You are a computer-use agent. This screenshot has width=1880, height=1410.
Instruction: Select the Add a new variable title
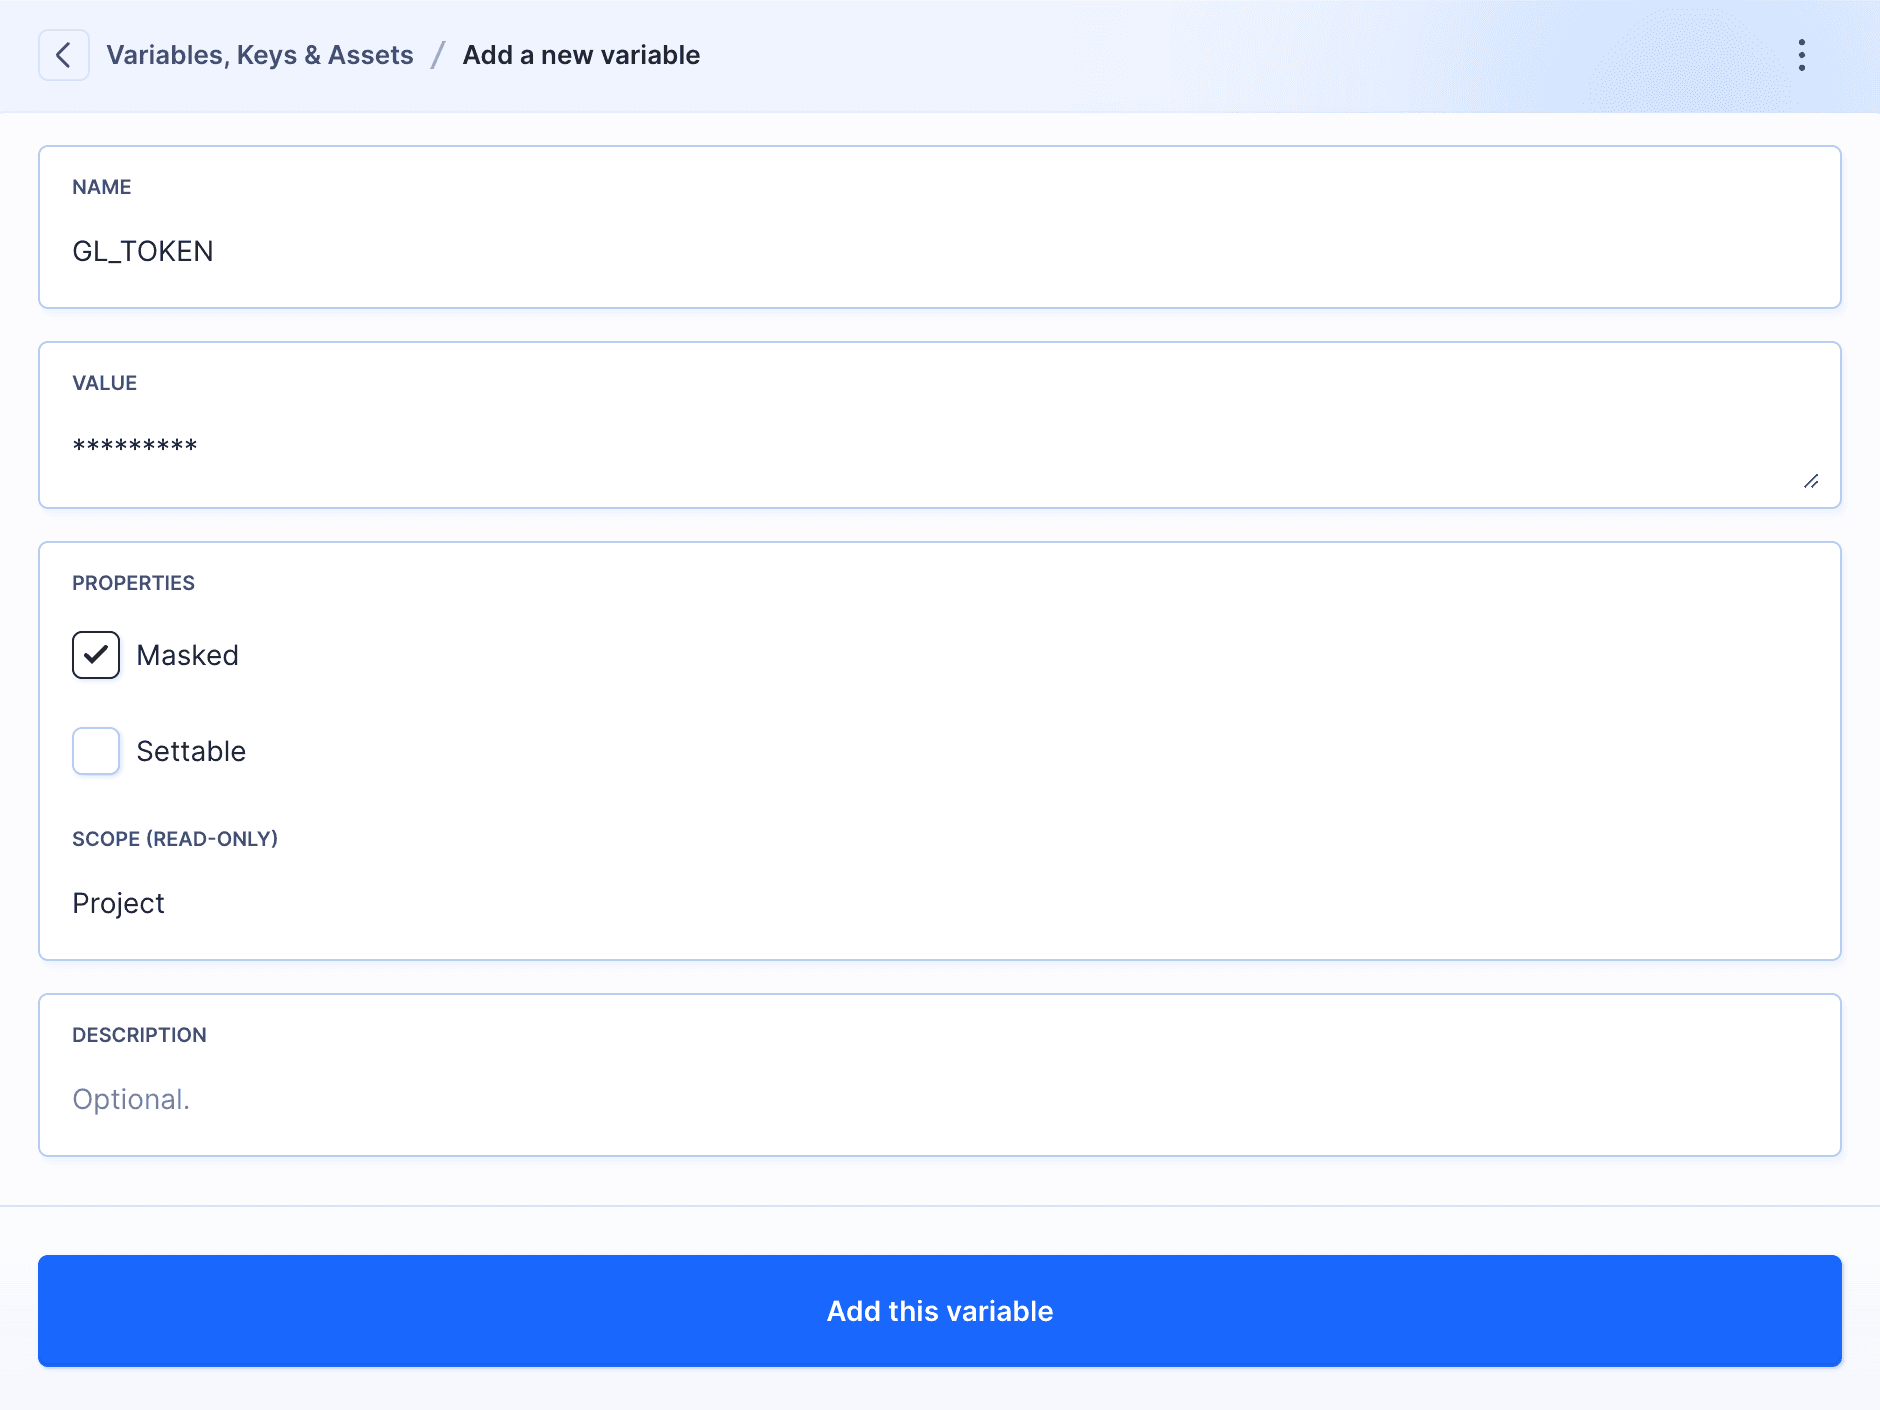(x=581, y=54)
